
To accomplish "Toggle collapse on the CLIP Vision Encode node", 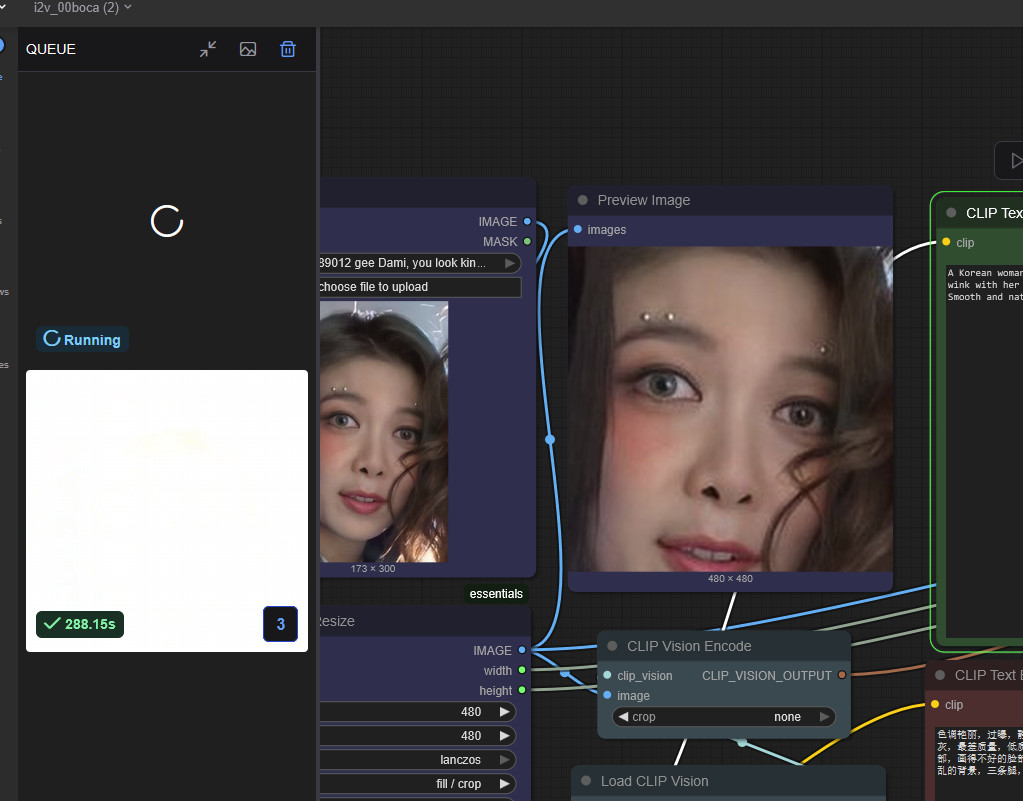I will (x=612, y=646).
